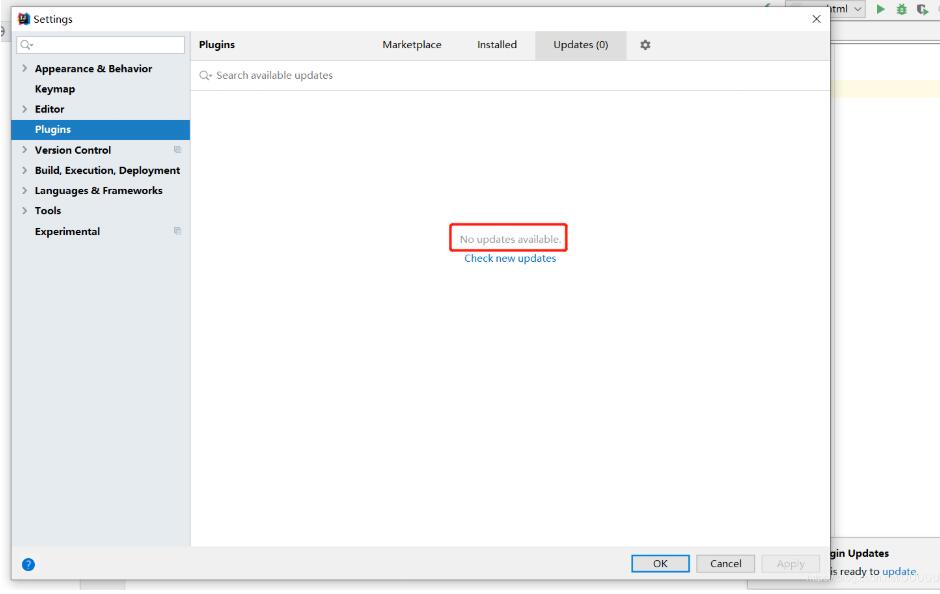Click the update link in Plugin Updates notification
This screenshot has width=940, height=594.
click(897, 571)
